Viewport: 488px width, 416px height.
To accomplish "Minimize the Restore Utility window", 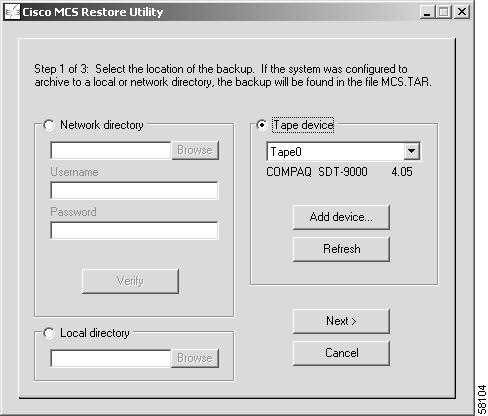I will [x=427, y=12].
